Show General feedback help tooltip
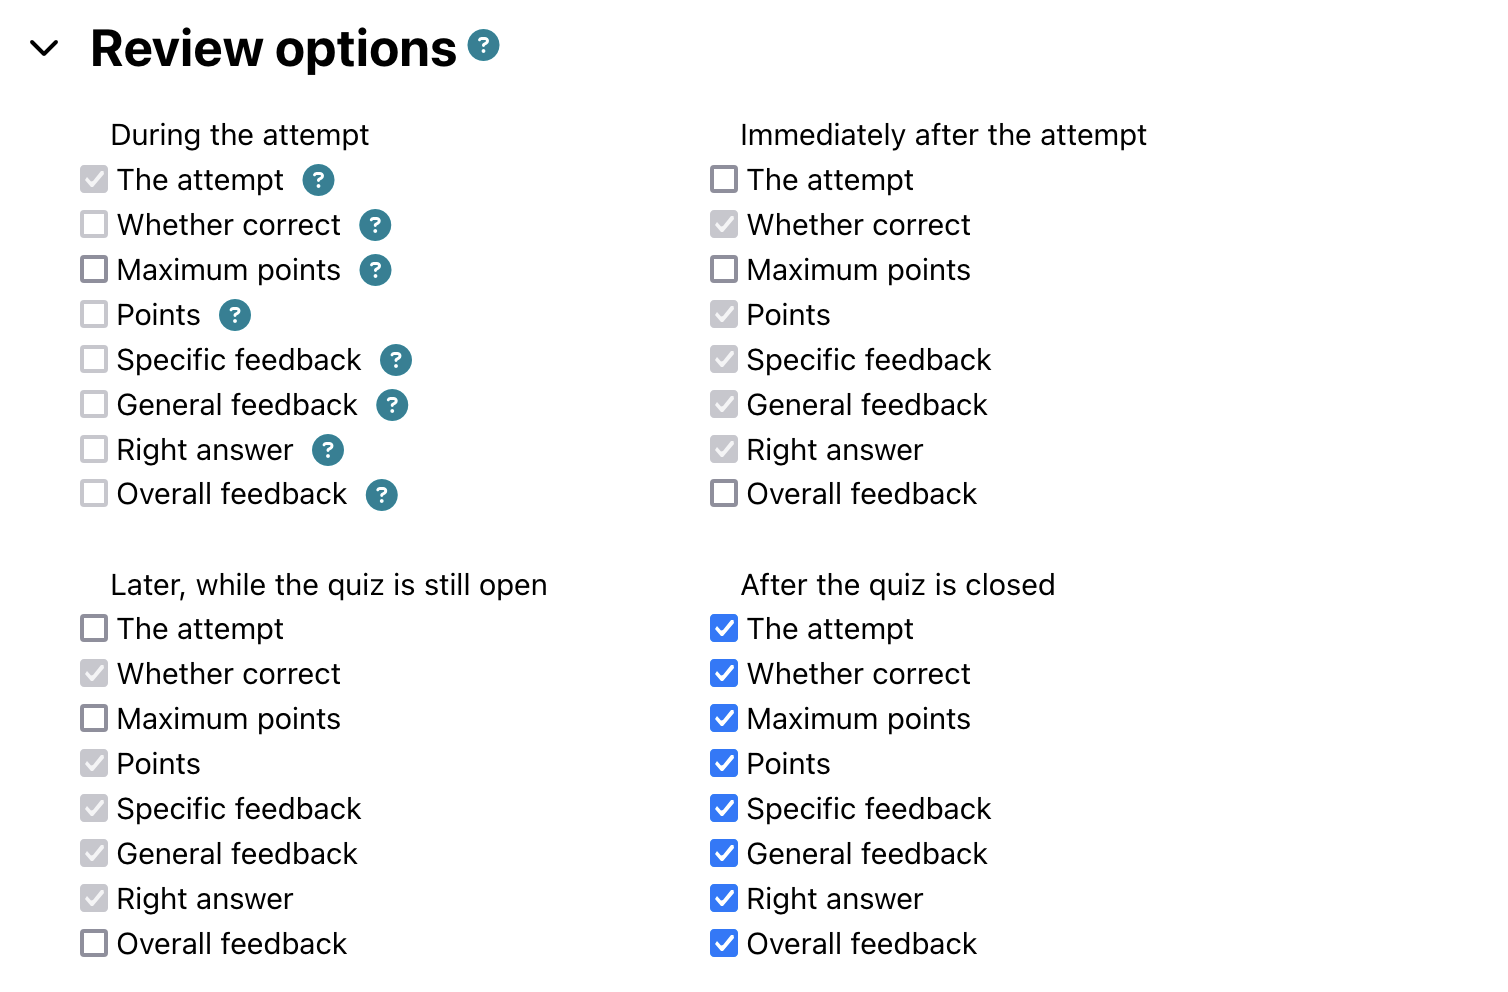This screenshot has height=992, width=1508. coord(392,405)
